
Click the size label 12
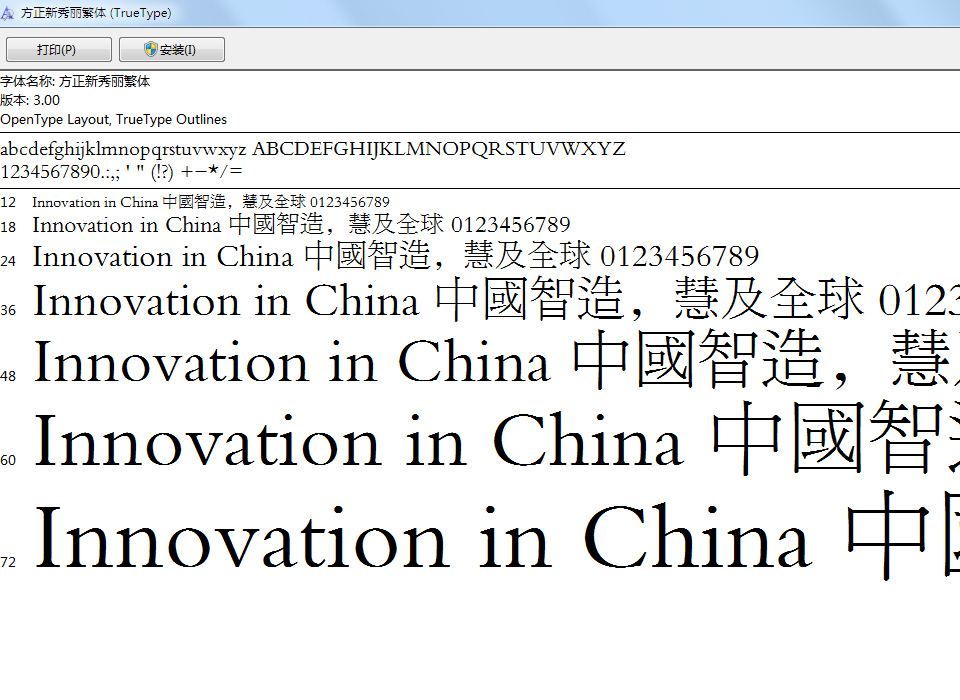coord(9,203)
